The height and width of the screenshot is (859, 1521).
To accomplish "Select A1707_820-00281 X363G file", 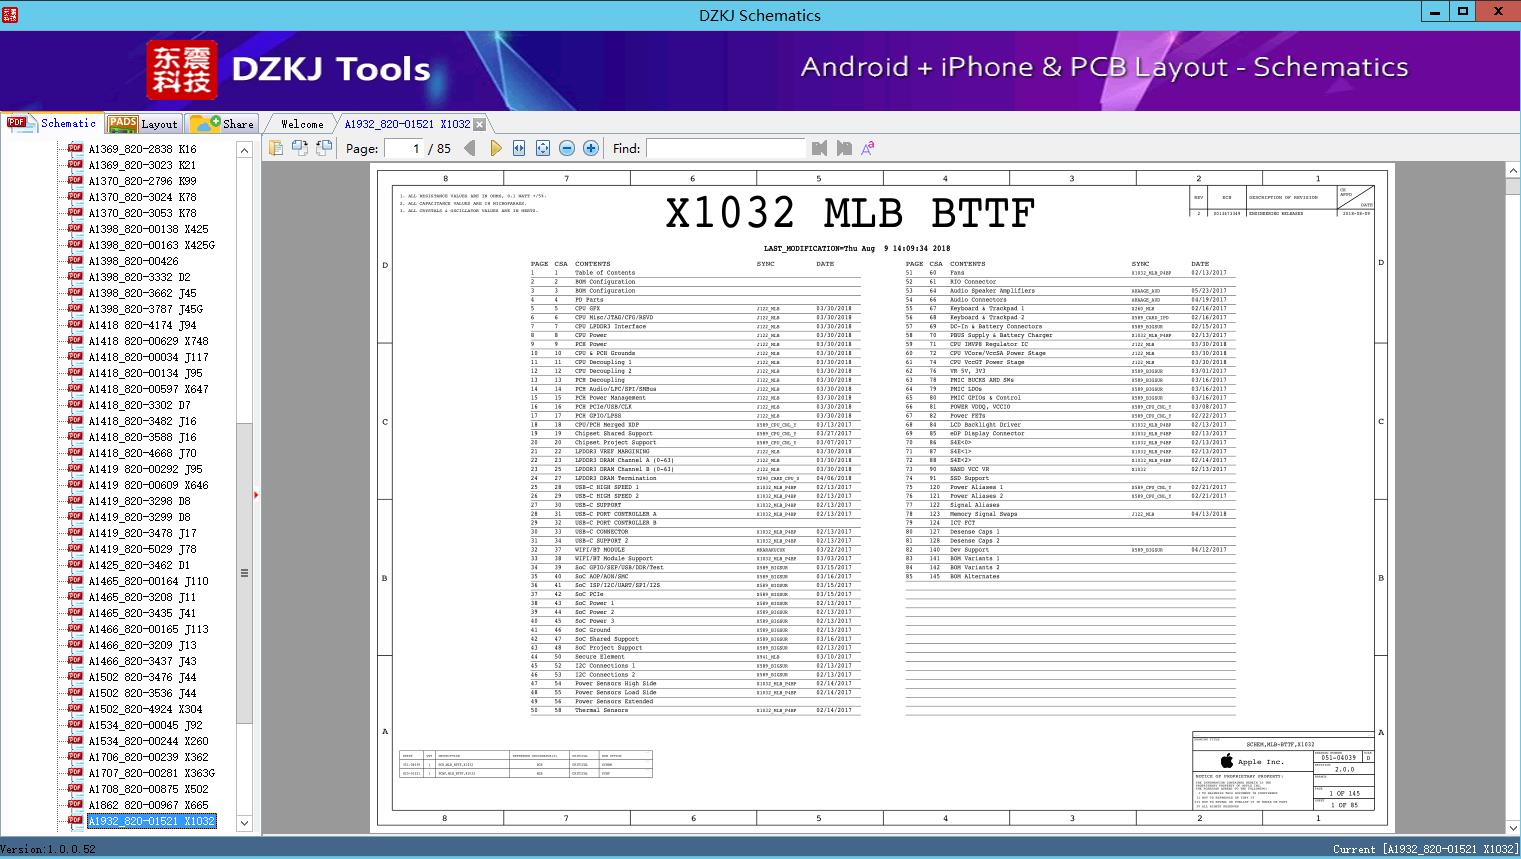I will point(151,773).
